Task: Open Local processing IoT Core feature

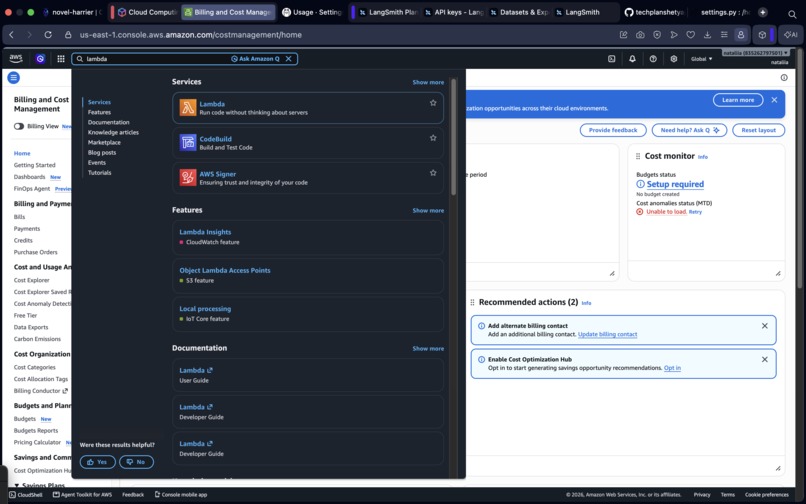Action: pos(205,309)
